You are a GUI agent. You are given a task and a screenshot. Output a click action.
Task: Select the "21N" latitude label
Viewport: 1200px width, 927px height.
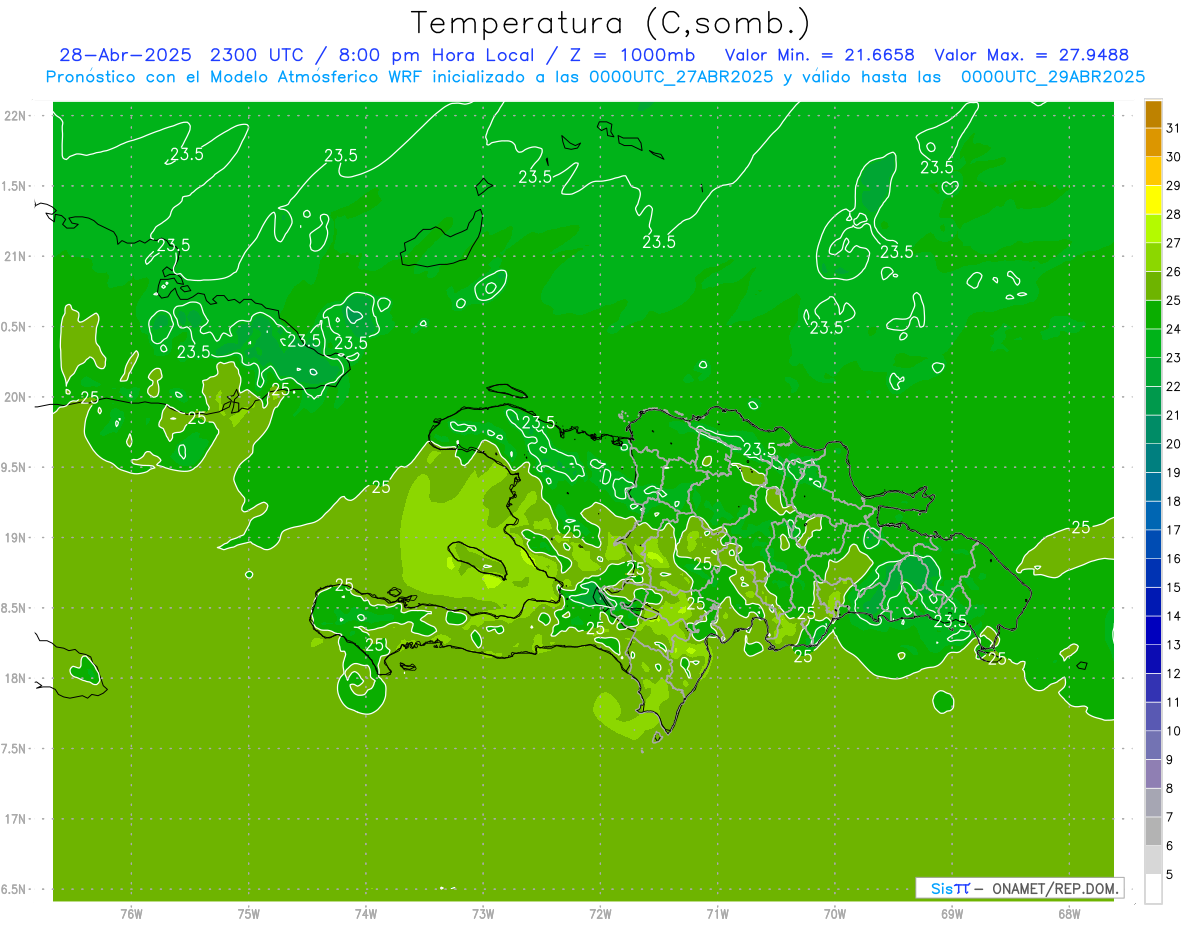click(14, 256)
